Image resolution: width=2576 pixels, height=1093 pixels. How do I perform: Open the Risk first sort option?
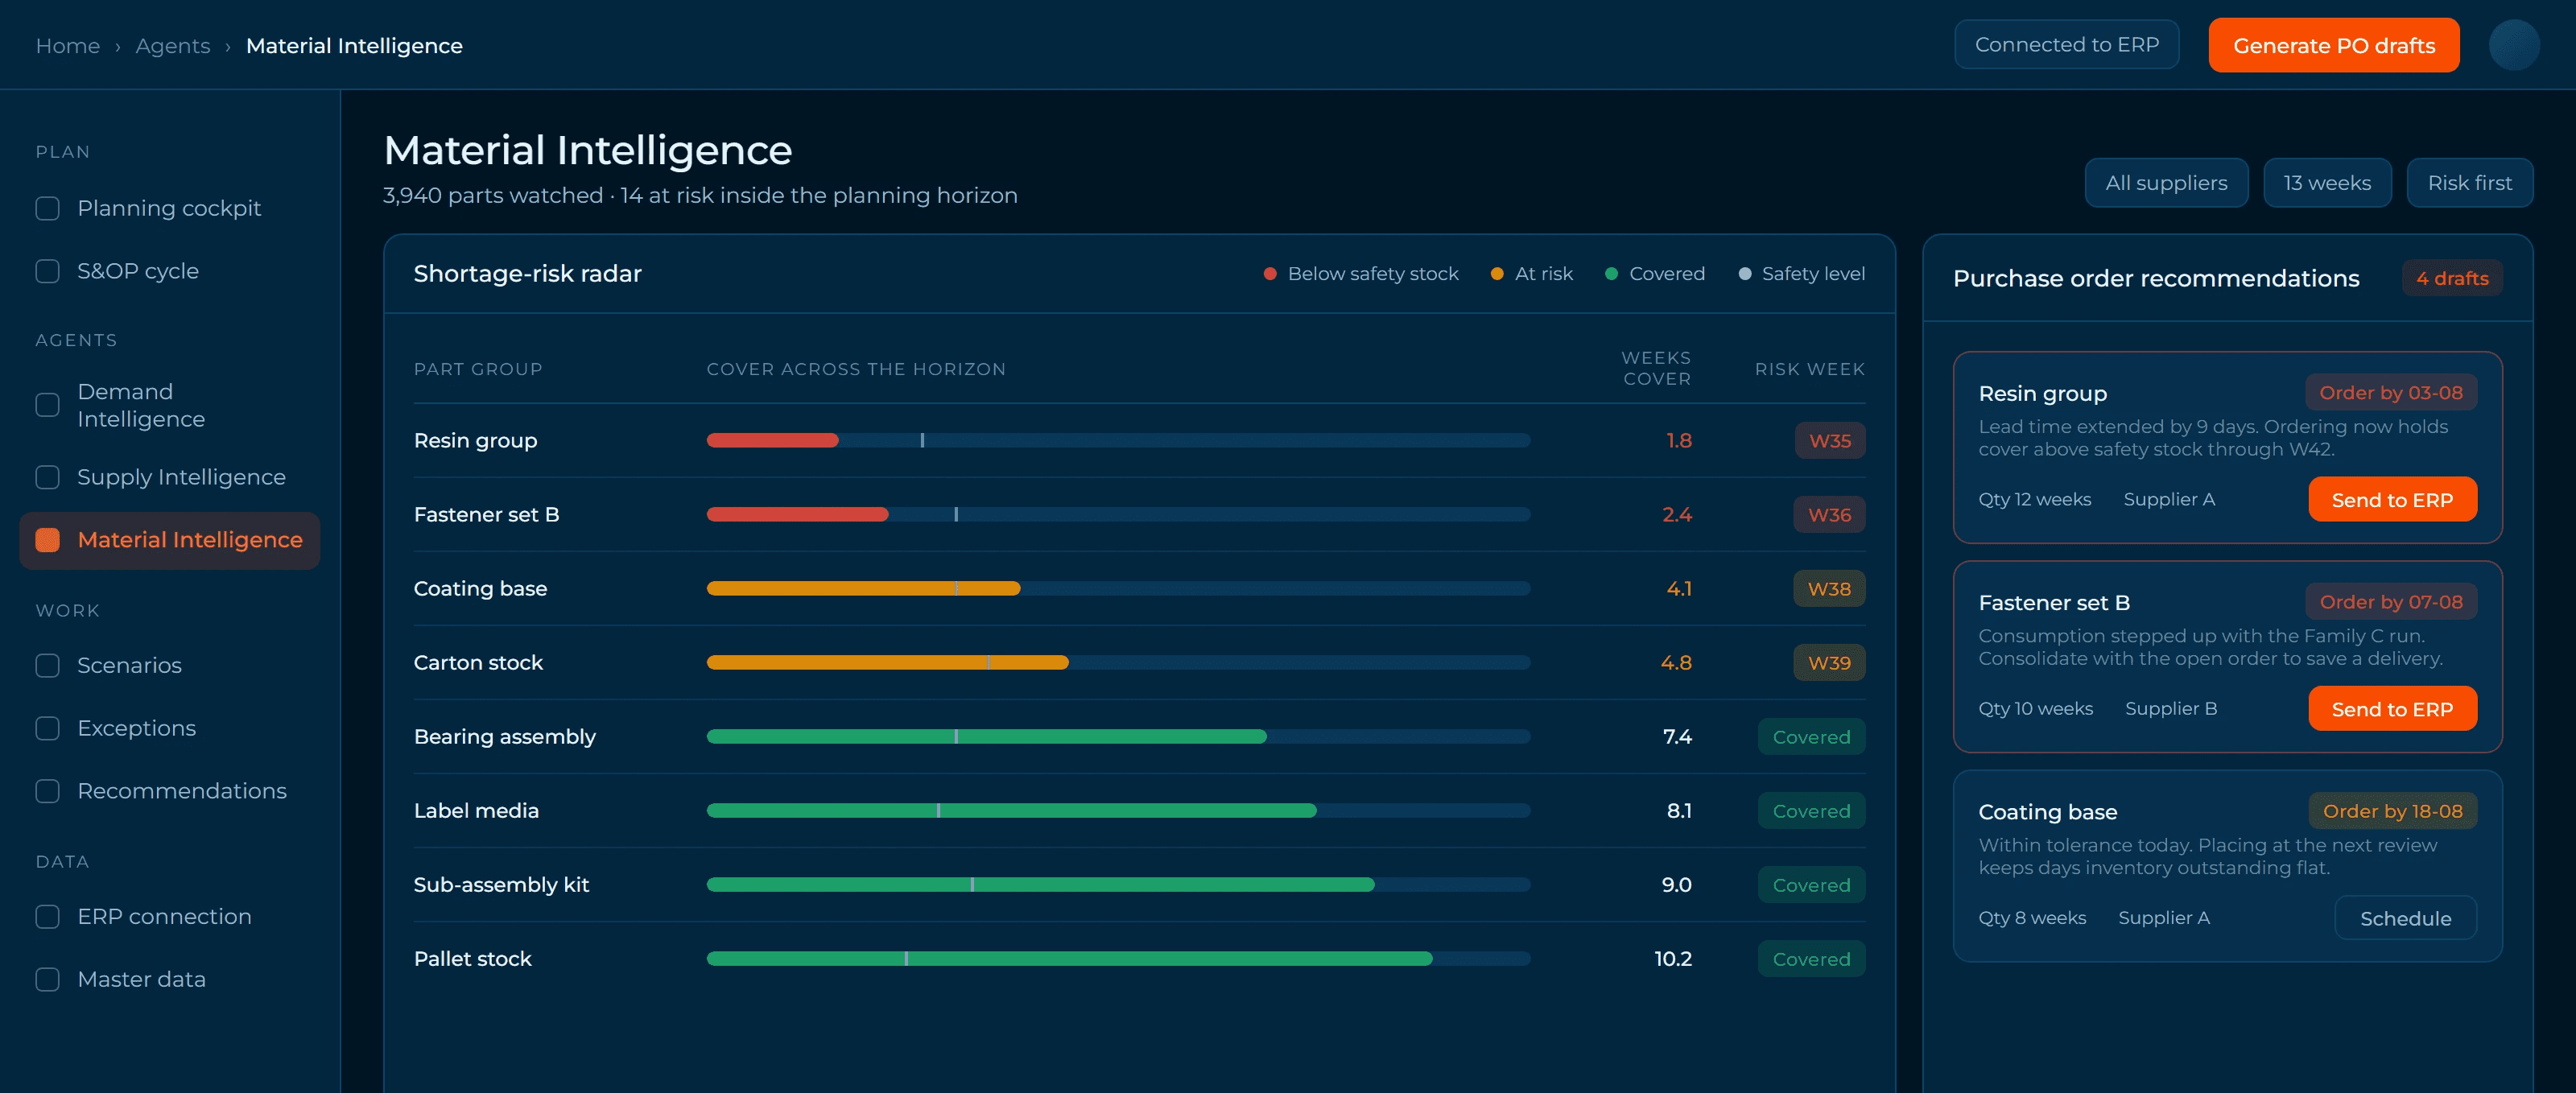(x=2469, y=183)
